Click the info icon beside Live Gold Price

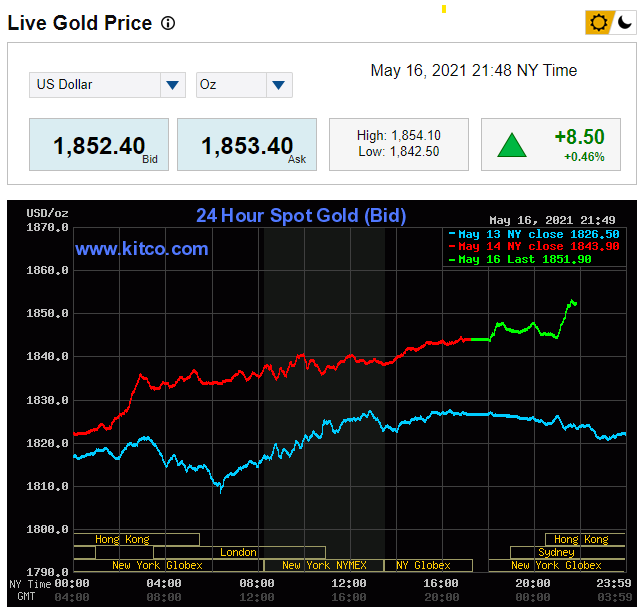click(168, 23)
